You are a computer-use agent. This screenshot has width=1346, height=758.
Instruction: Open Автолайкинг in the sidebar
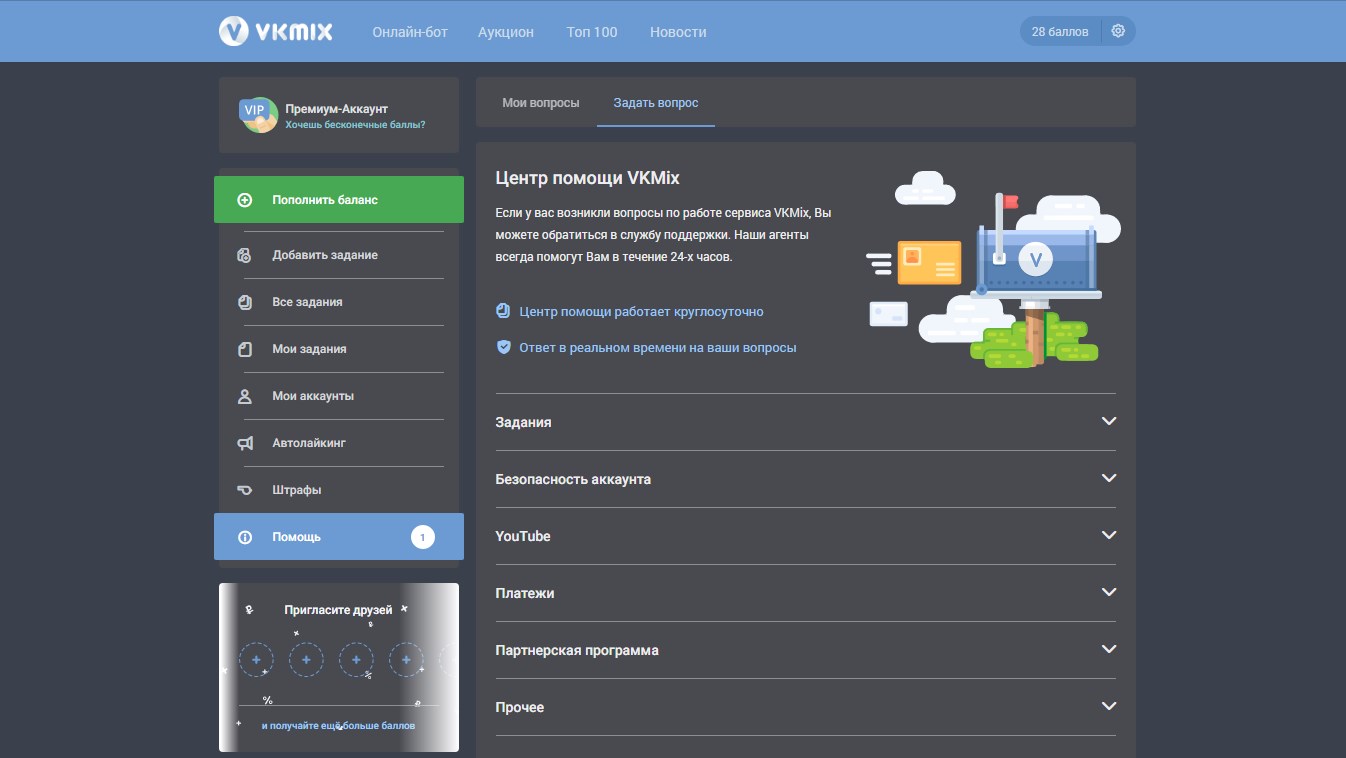(339, 443)
